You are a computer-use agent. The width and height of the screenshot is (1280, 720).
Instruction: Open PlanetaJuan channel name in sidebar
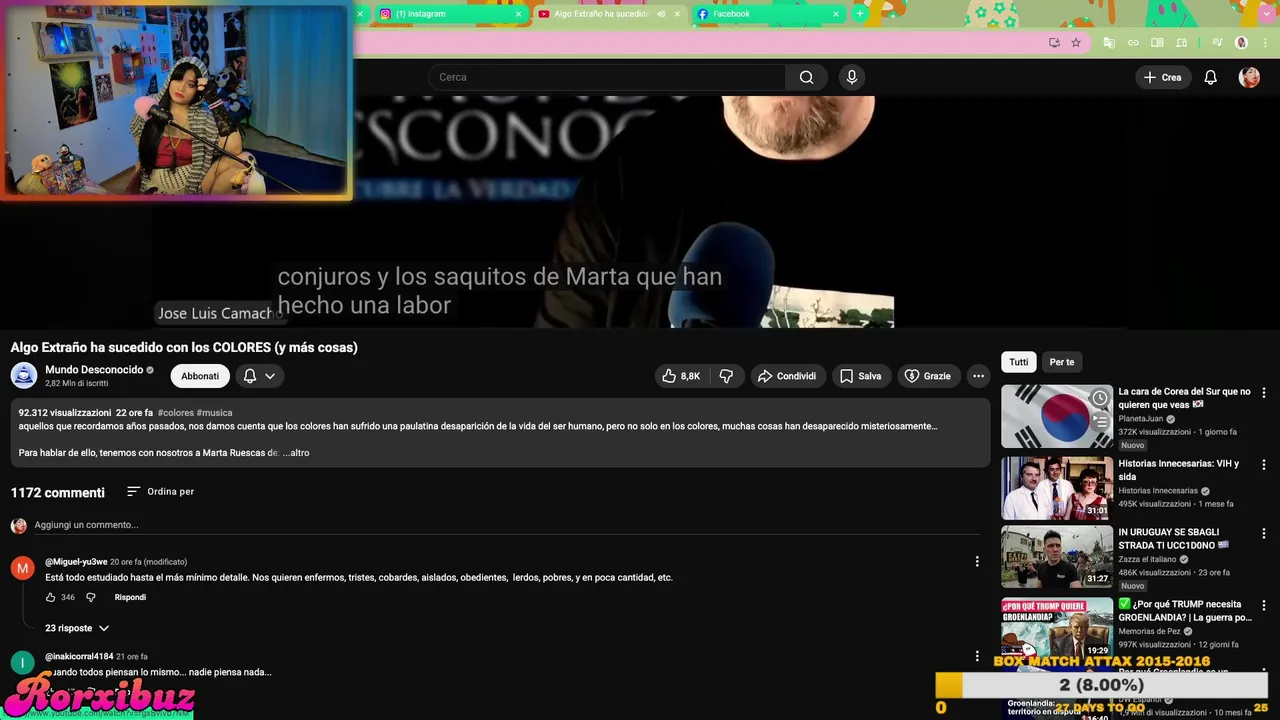tap(1141, 419)
